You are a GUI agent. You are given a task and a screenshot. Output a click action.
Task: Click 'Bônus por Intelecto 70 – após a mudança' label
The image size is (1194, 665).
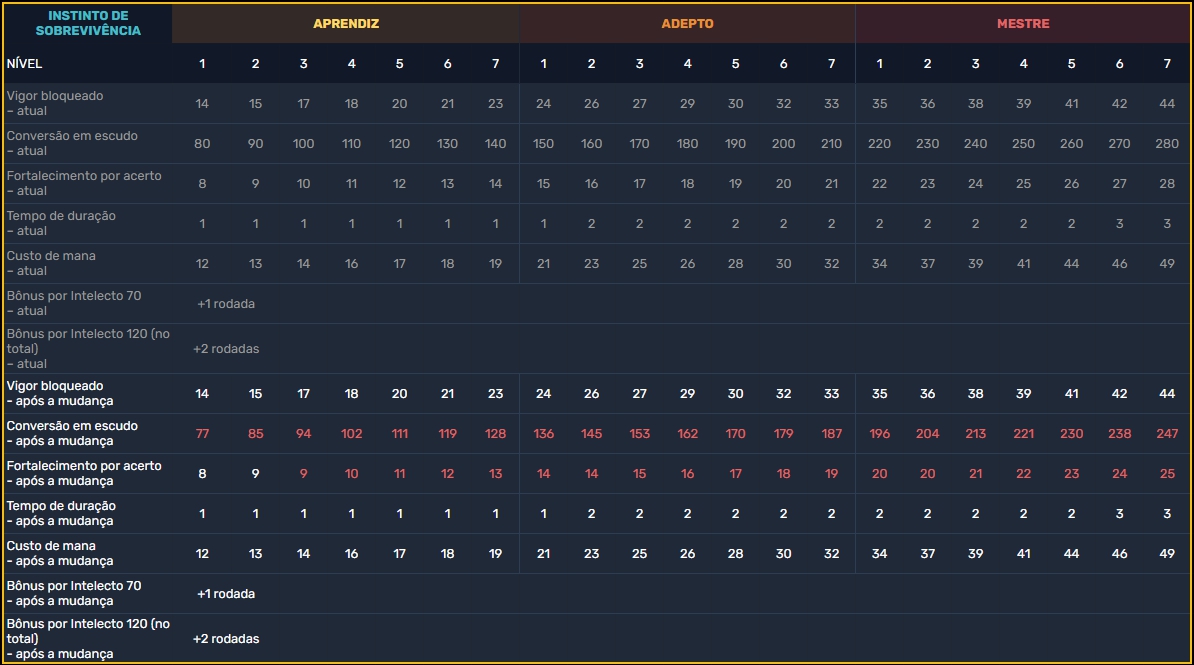click(x=74, y=593)
